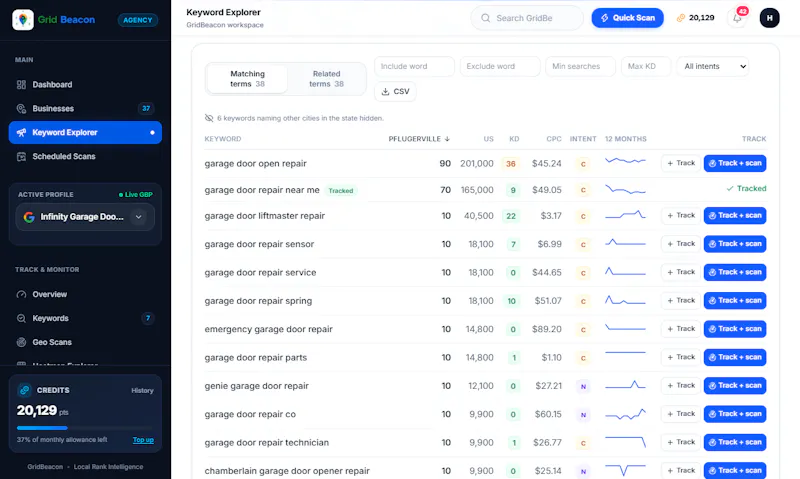Click the hidden keywords eye-slash icon

click(209, 118)
